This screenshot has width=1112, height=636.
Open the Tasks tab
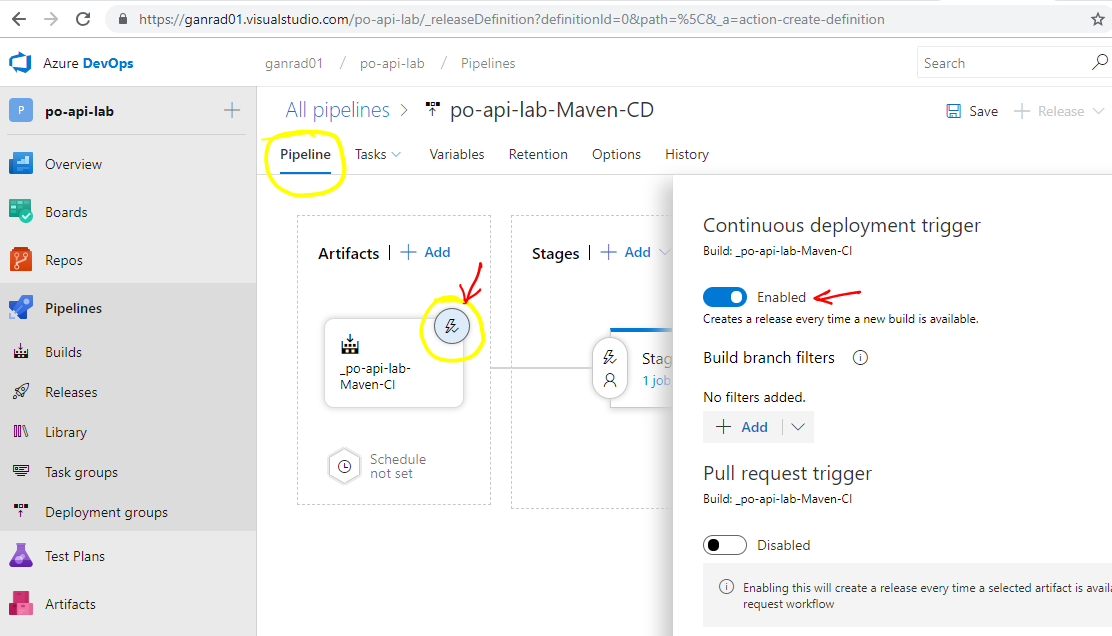[x=370, y=154]
